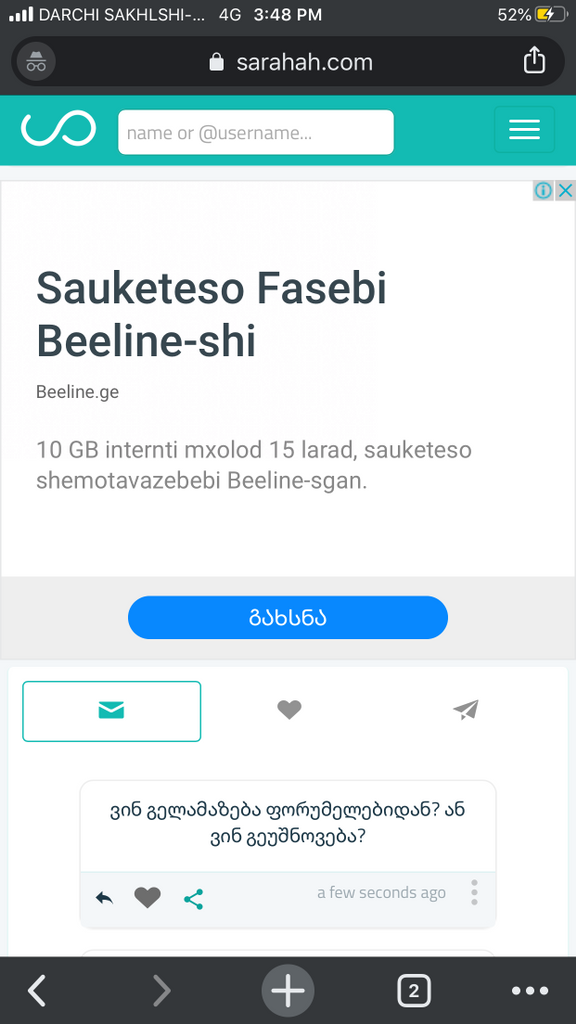This screenshot has height=1024, width=576.
Task: Share the message via the share icon
Action: point(193,899)
